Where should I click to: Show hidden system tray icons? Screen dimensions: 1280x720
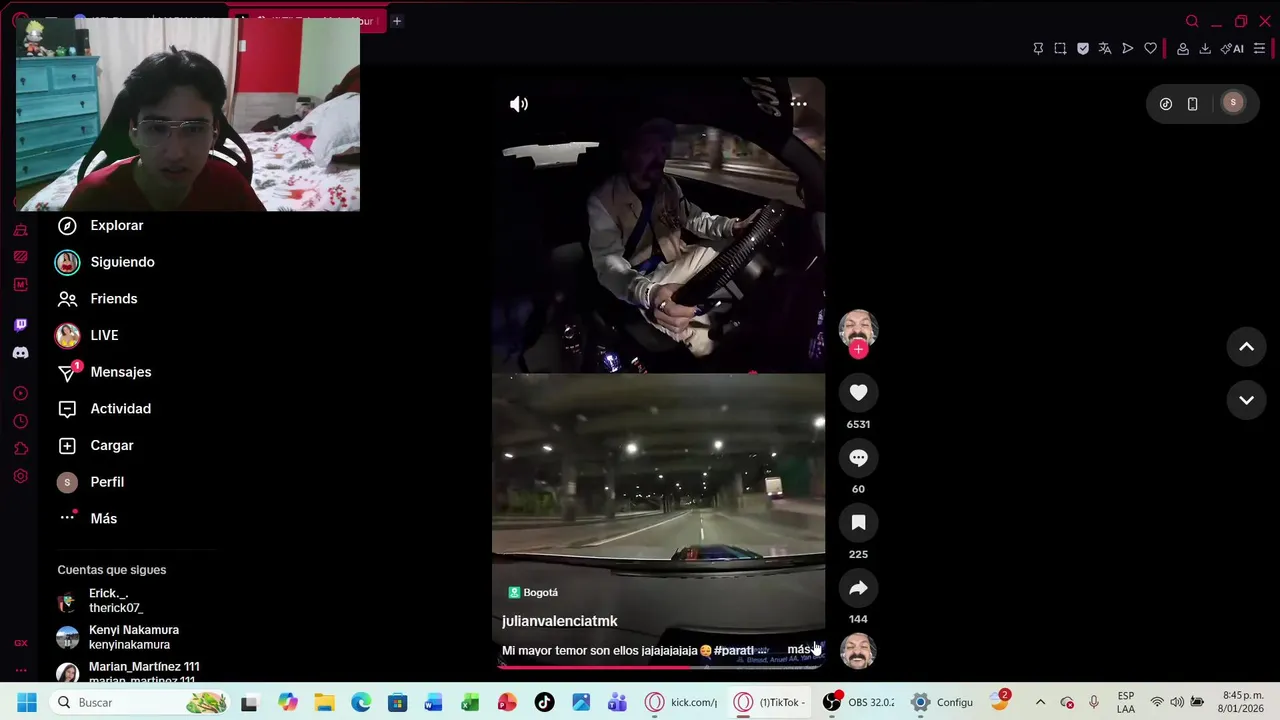pos(1040,703)
